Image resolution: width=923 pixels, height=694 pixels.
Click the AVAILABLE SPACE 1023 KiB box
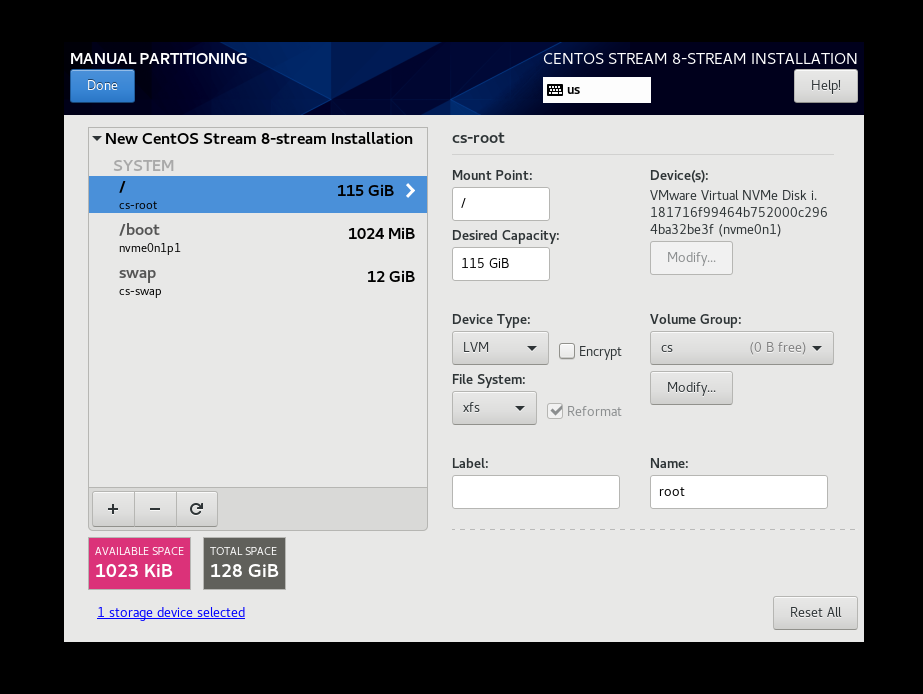click(x=140, y=563)
